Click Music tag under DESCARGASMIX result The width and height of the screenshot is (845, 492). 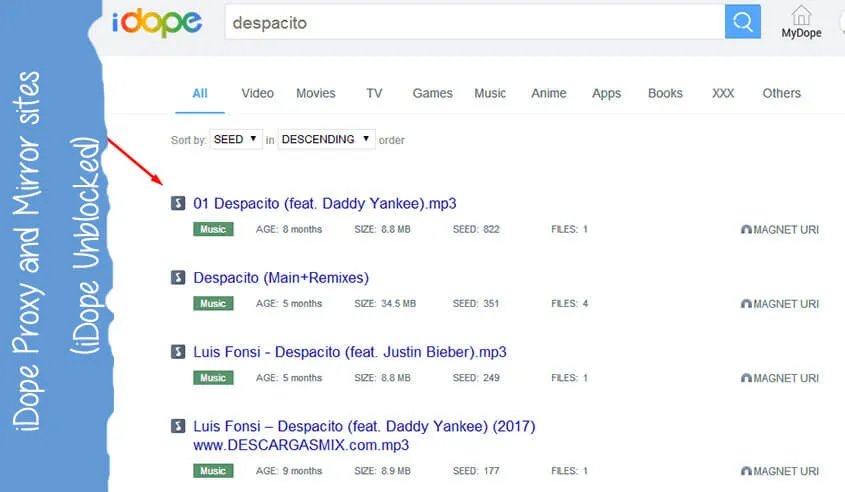213,470
